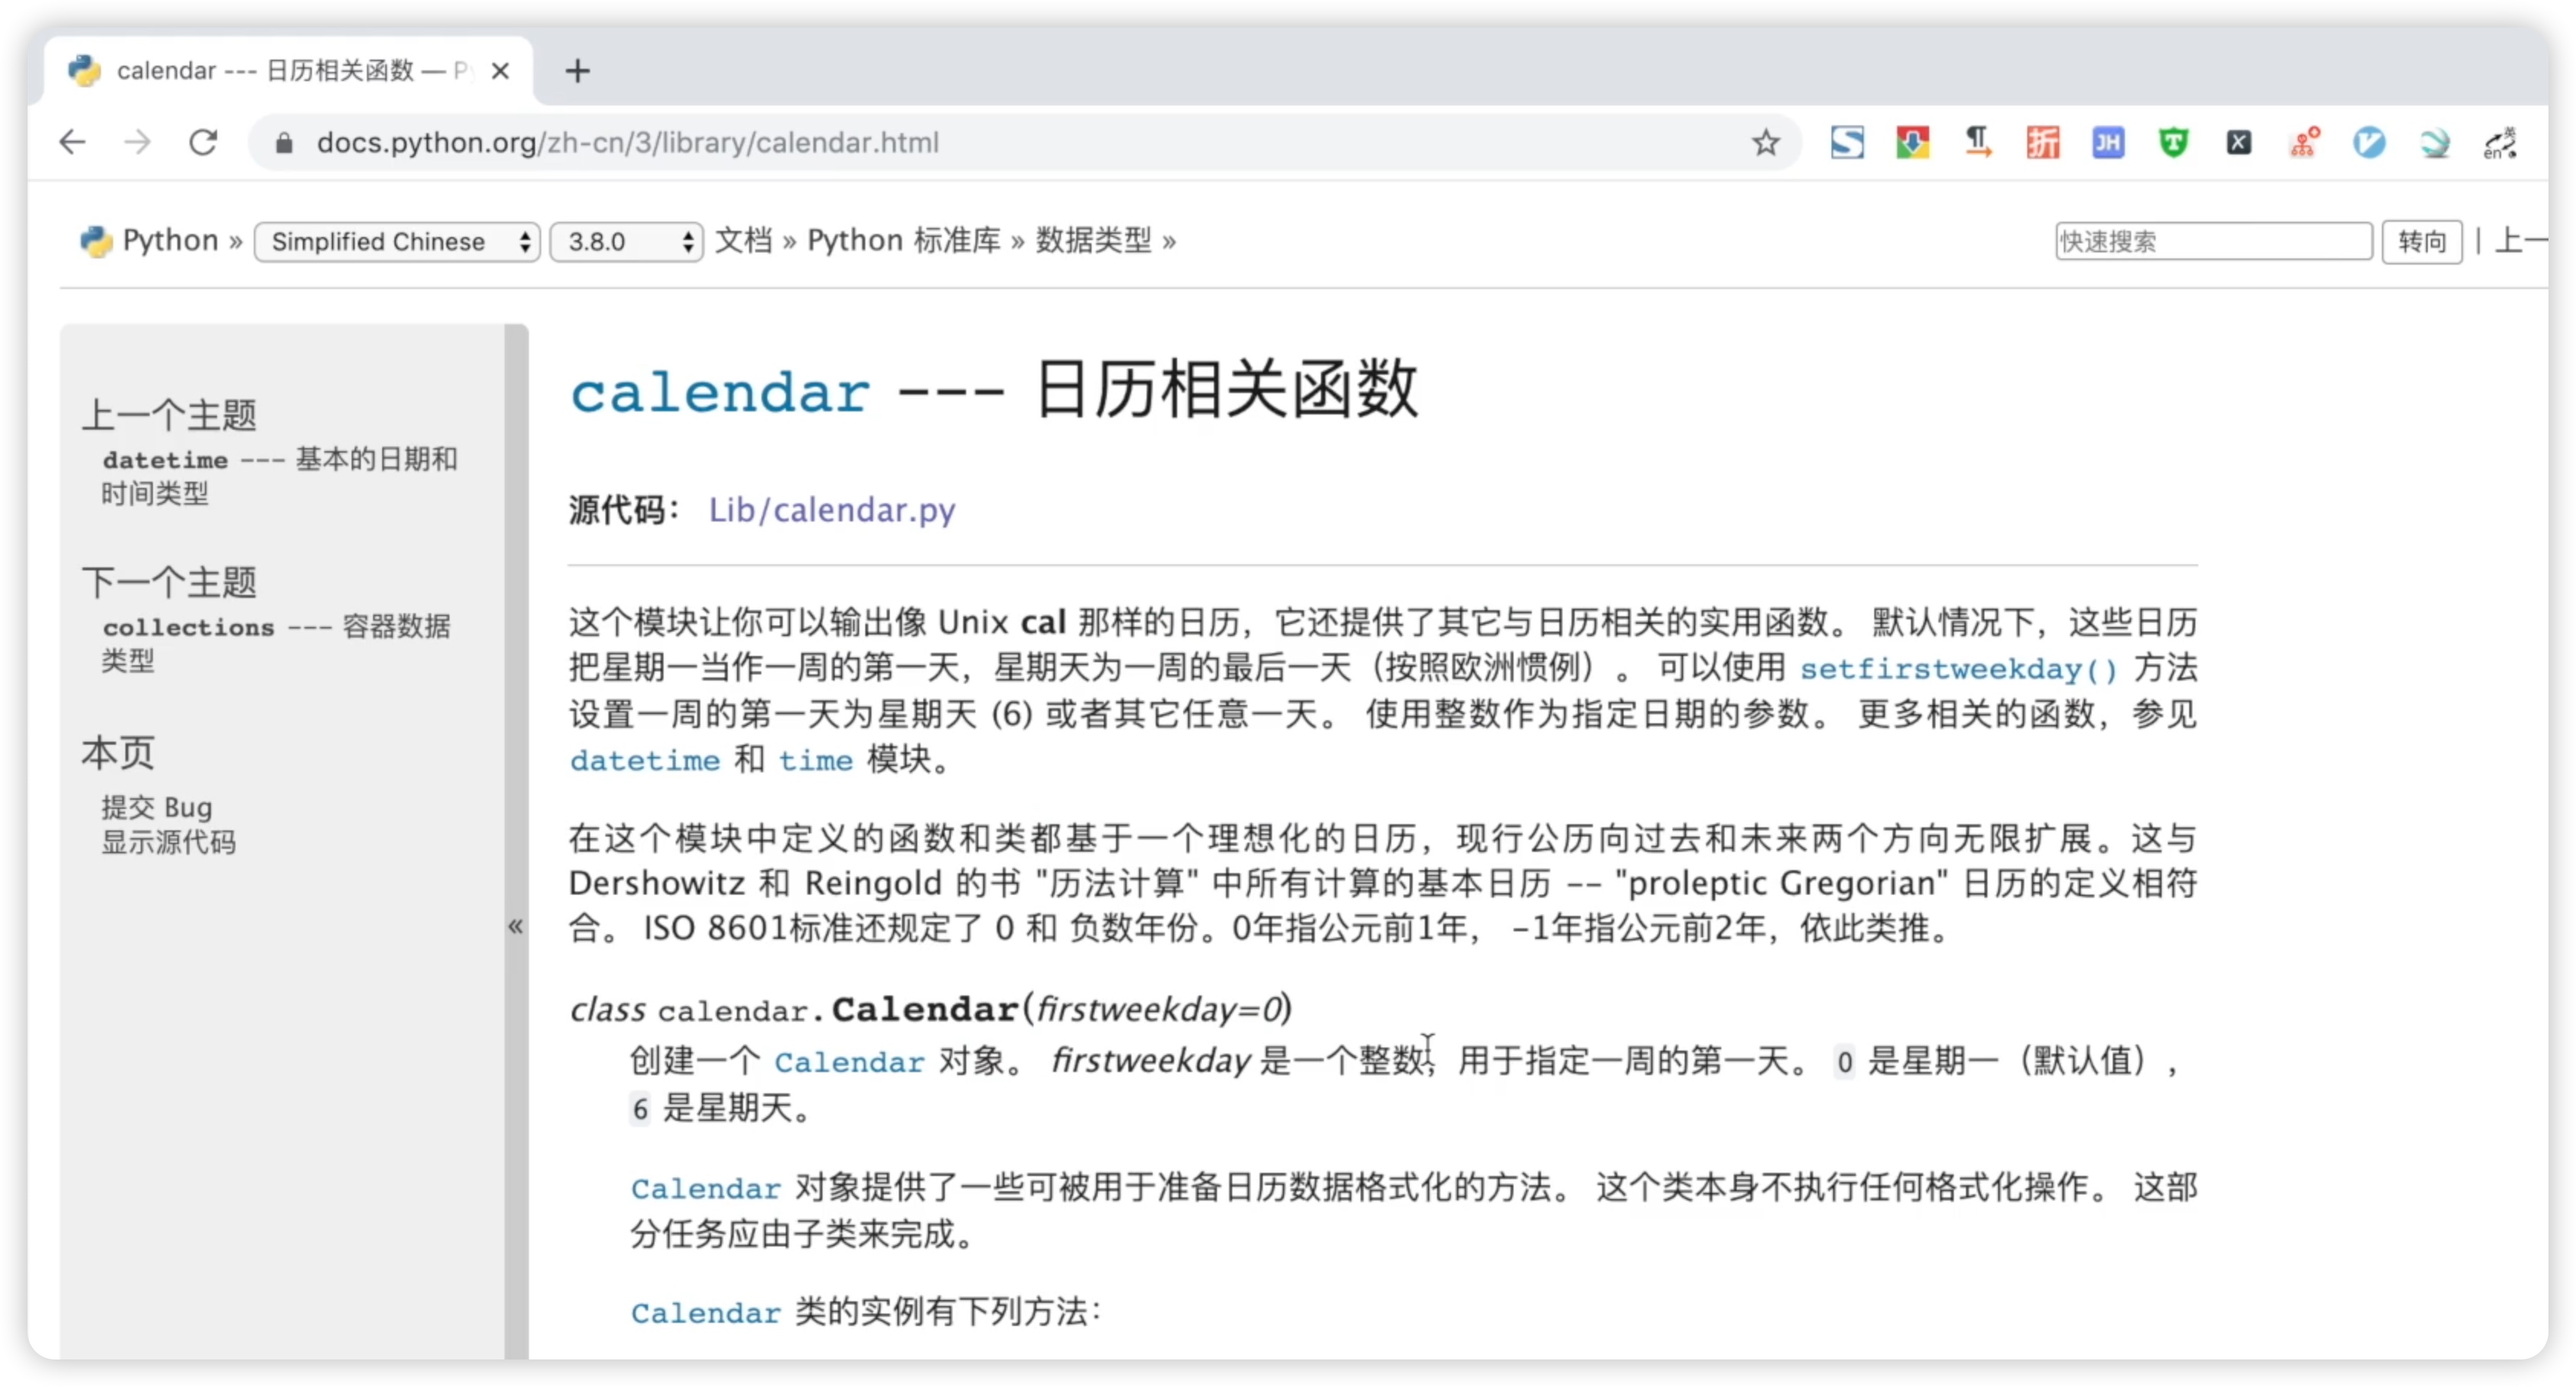
Task: Click the 上一 navigation link at top right
Action: pyautogui.click(x=2521, y=240)
